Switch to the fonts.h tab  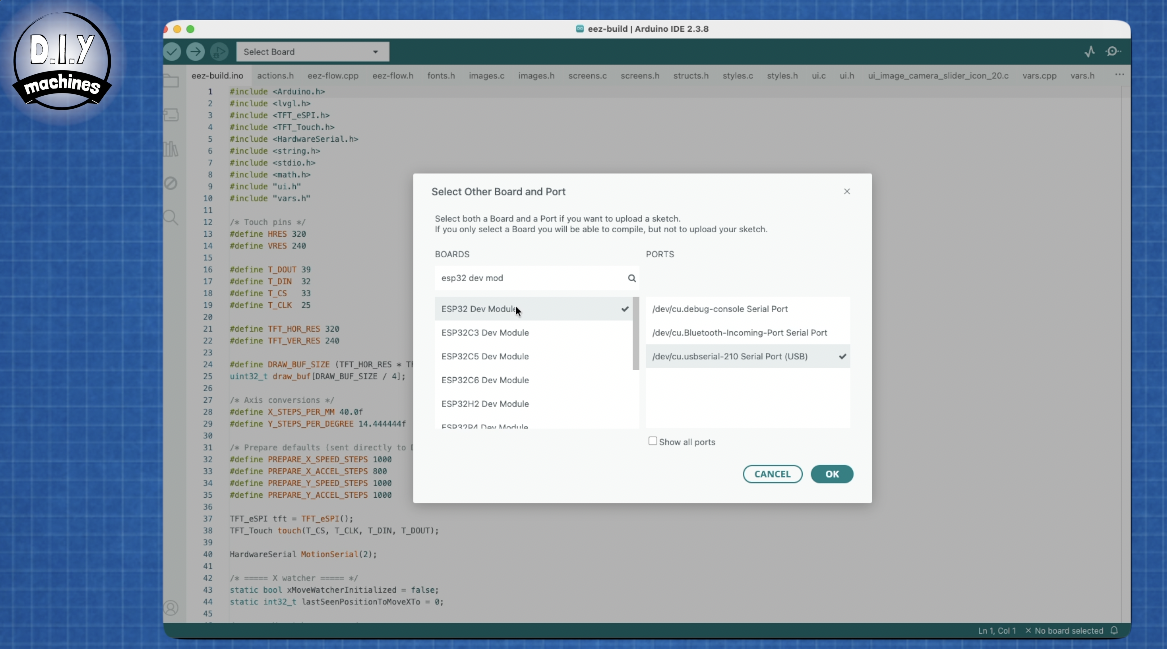point(441,76)
